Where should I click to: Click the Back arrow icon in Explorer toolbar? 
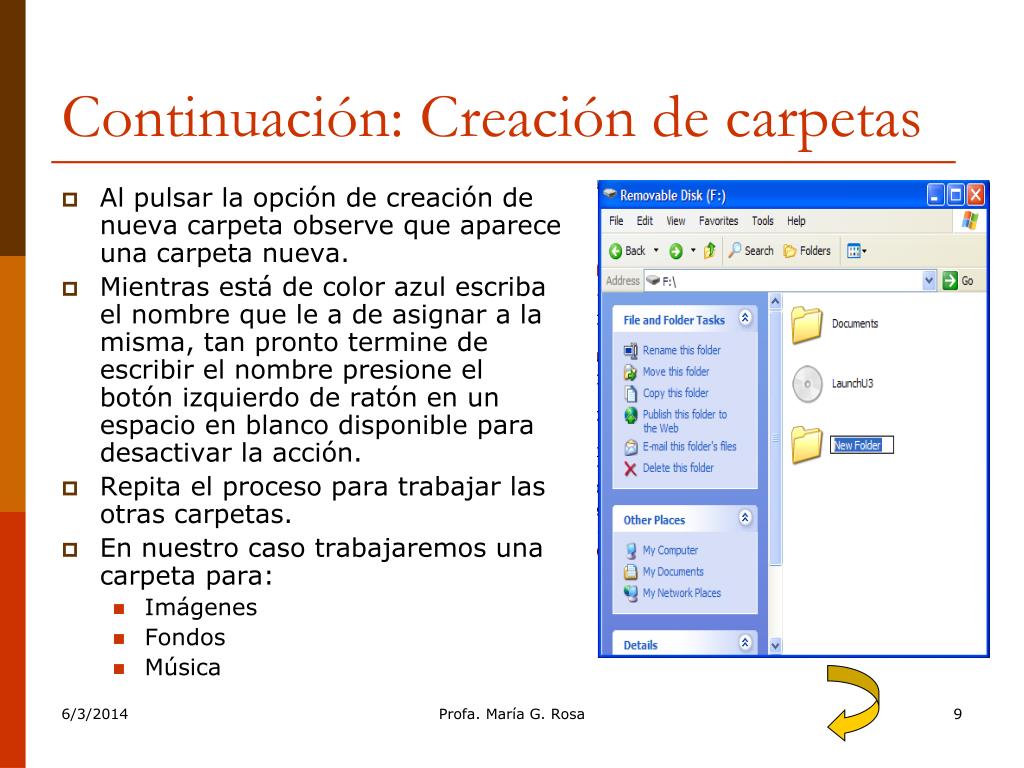click(615, 251)
